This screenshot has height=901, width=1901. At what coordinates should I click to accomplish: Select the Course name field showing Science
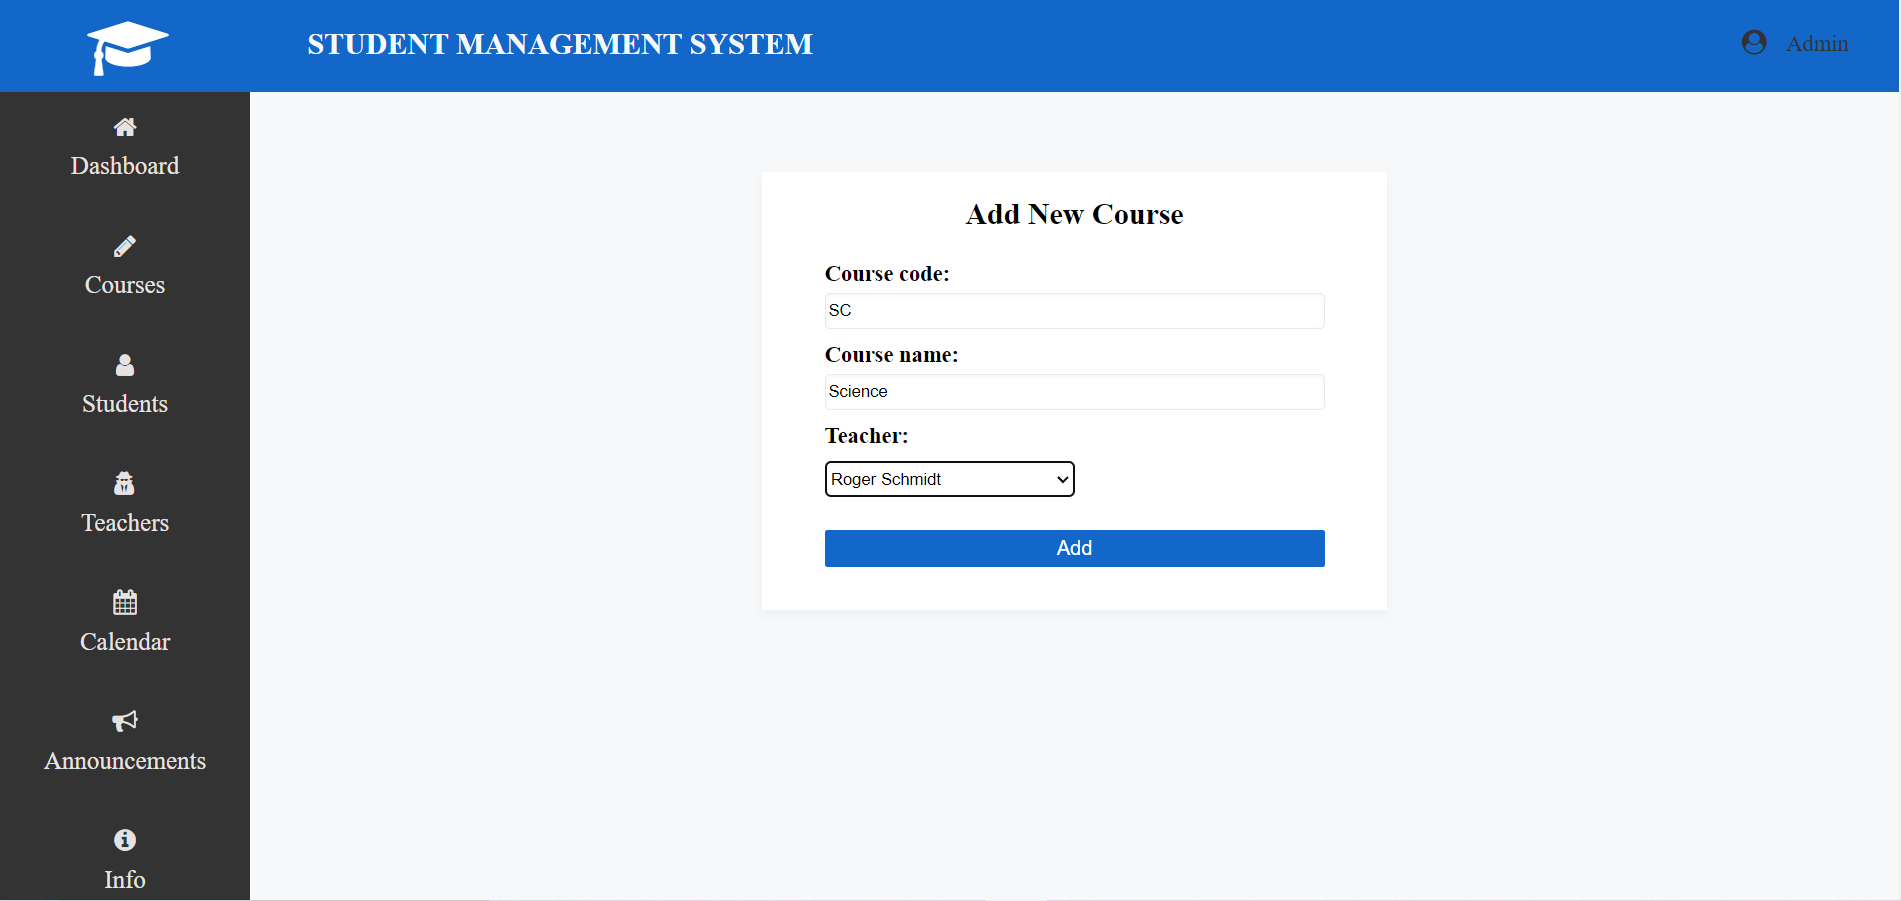pyautogui.click(x=1074, y=391)
